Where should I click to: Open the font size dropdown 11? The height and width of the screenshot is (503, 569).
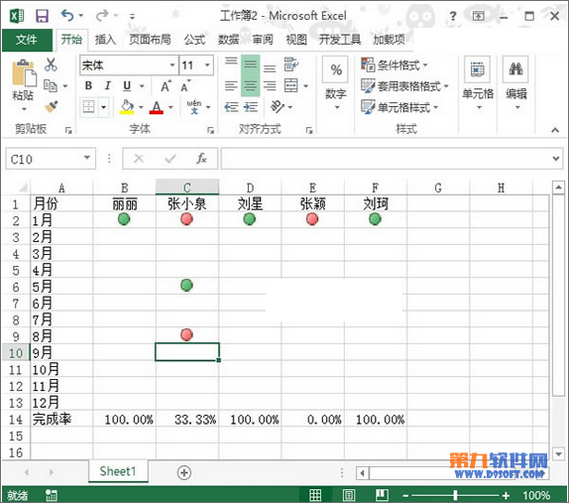(207, 65)
